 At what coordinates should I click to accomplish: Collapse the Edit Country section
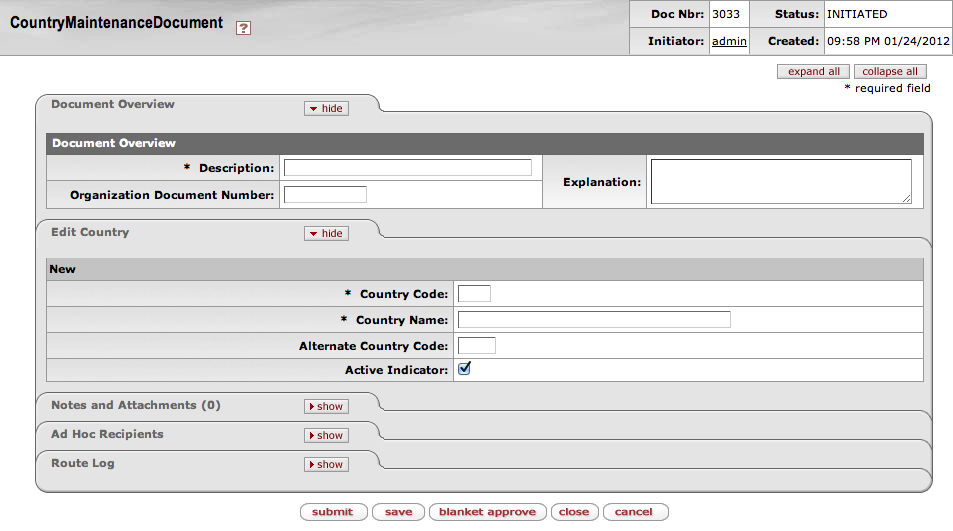coord(326,233)
